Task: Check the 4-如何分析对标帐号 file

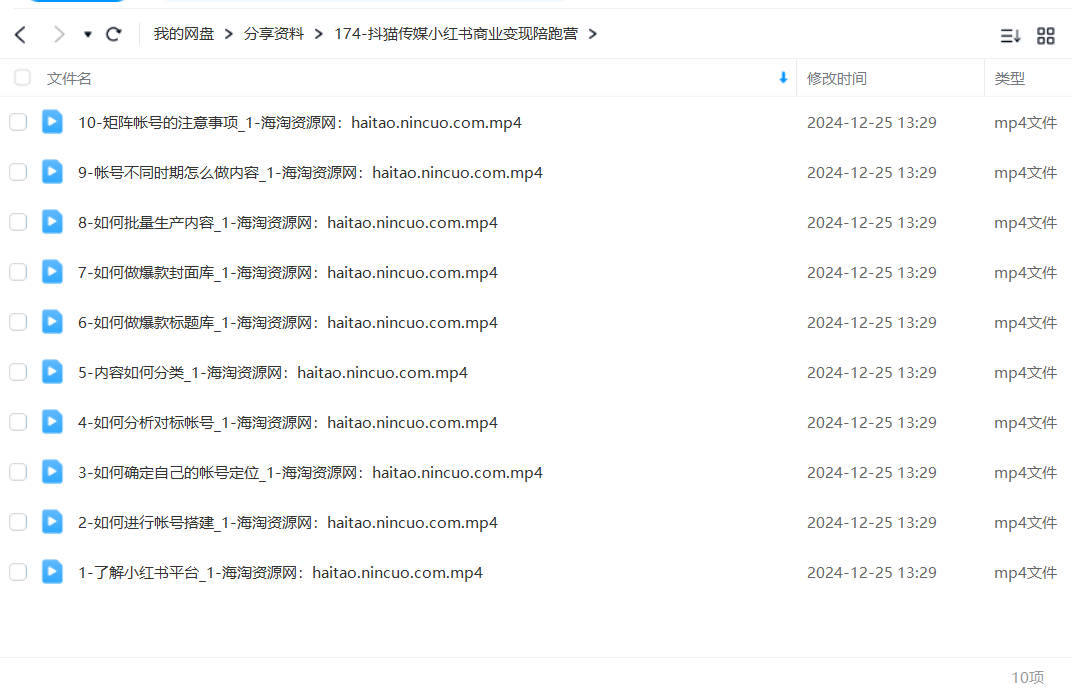Action: (18, 422)
